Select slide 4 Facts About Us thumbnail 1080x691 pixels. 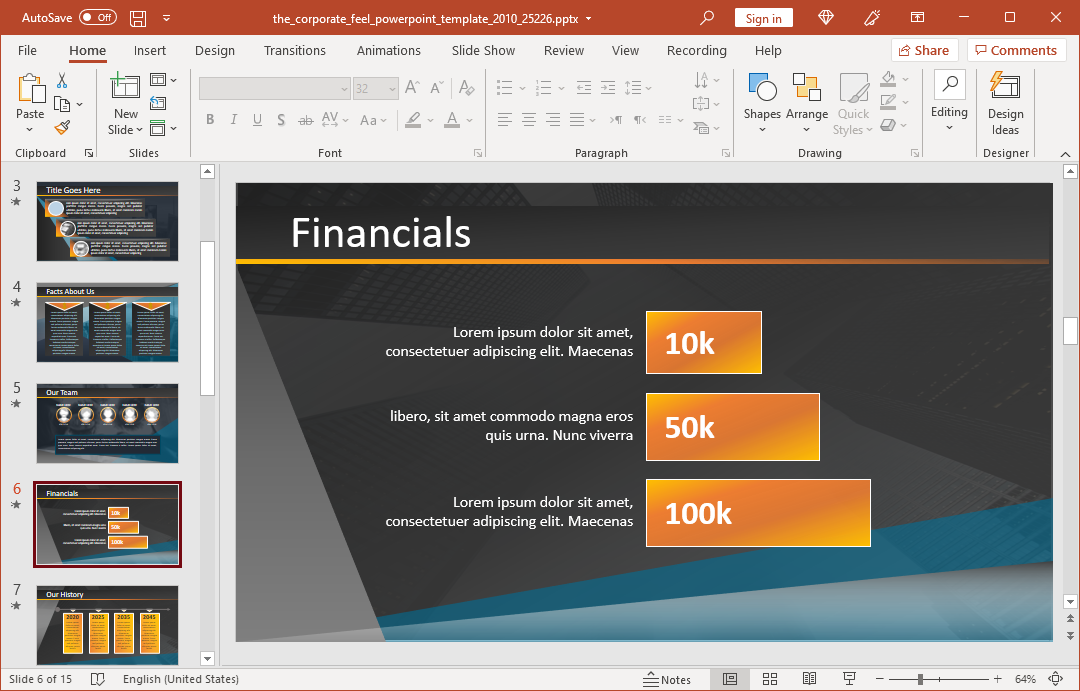coord(107,322)
